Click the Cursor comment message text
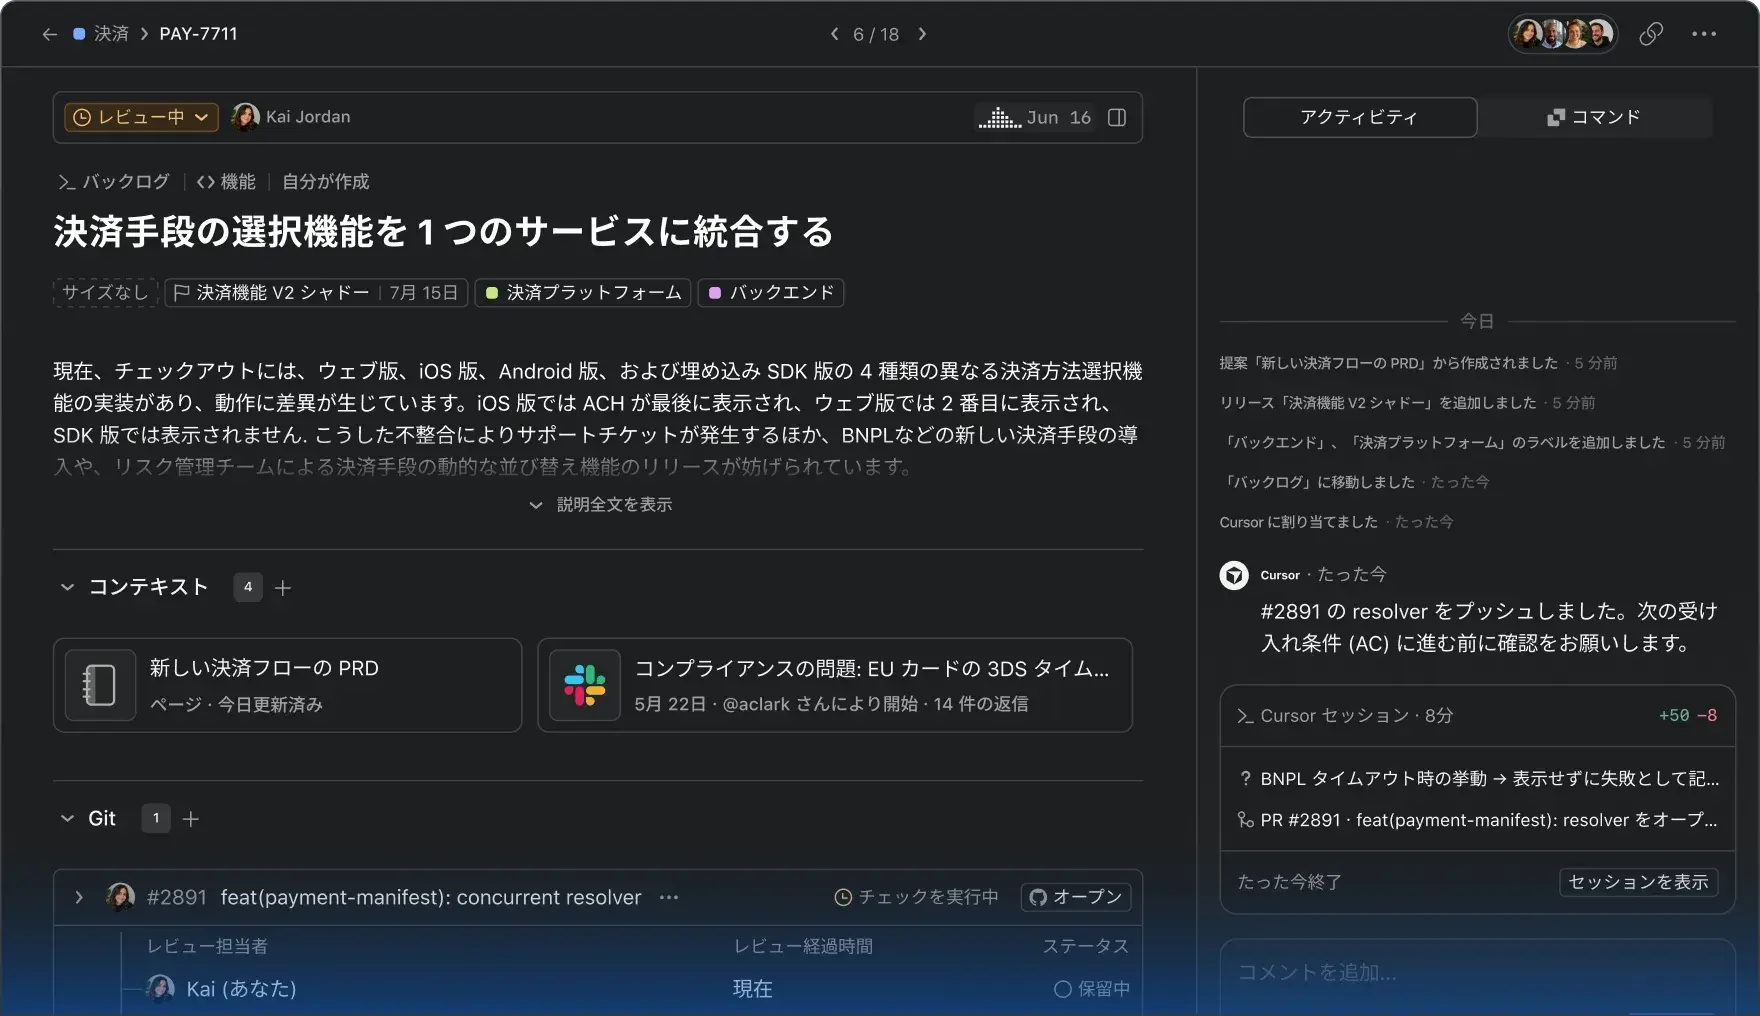Screen dimensions: 1760x1016 [x=1489, y=627]
